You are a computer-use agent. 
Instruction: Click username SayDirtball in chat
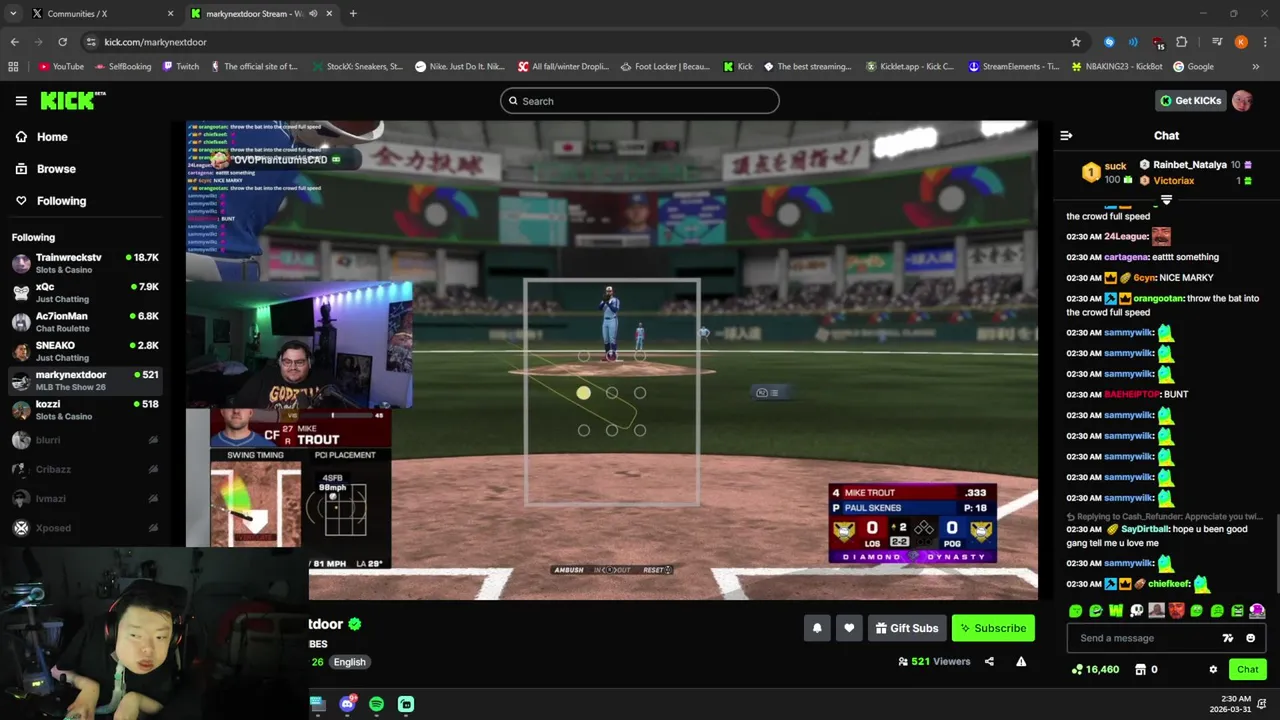(1144, 529)
